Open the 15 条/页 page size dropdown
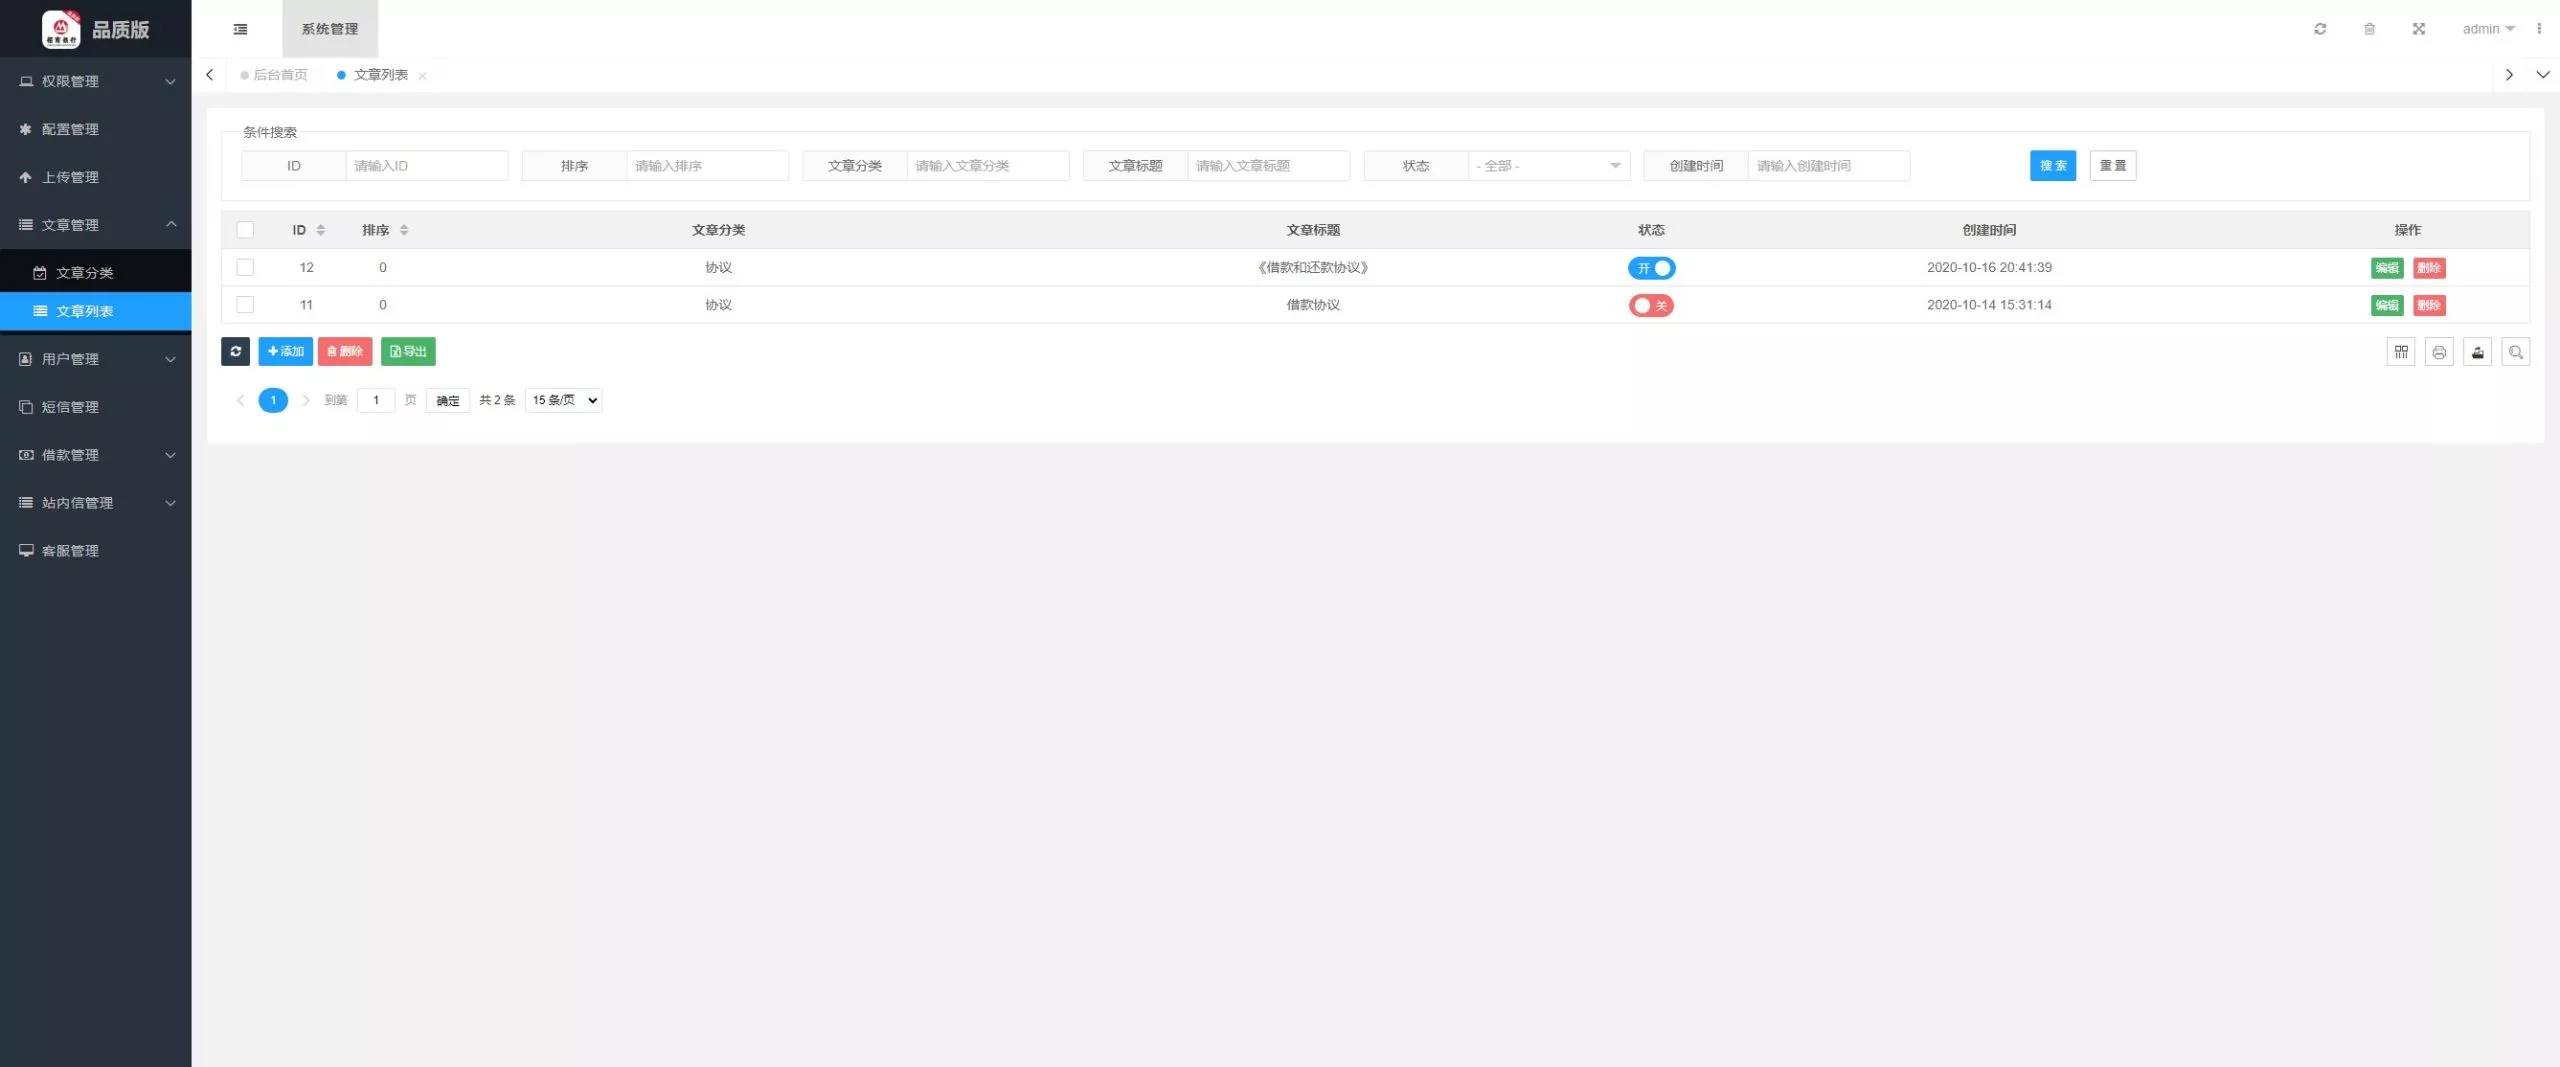Viewport: 2560px width, 1067px height. pos(564,400)
